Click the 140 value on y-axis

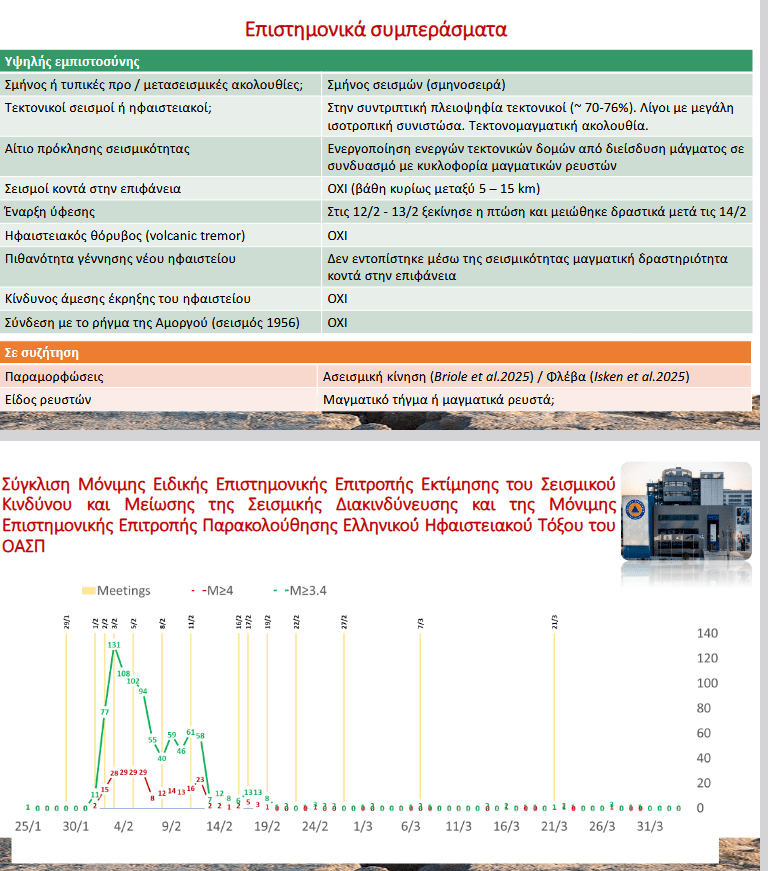708,633
